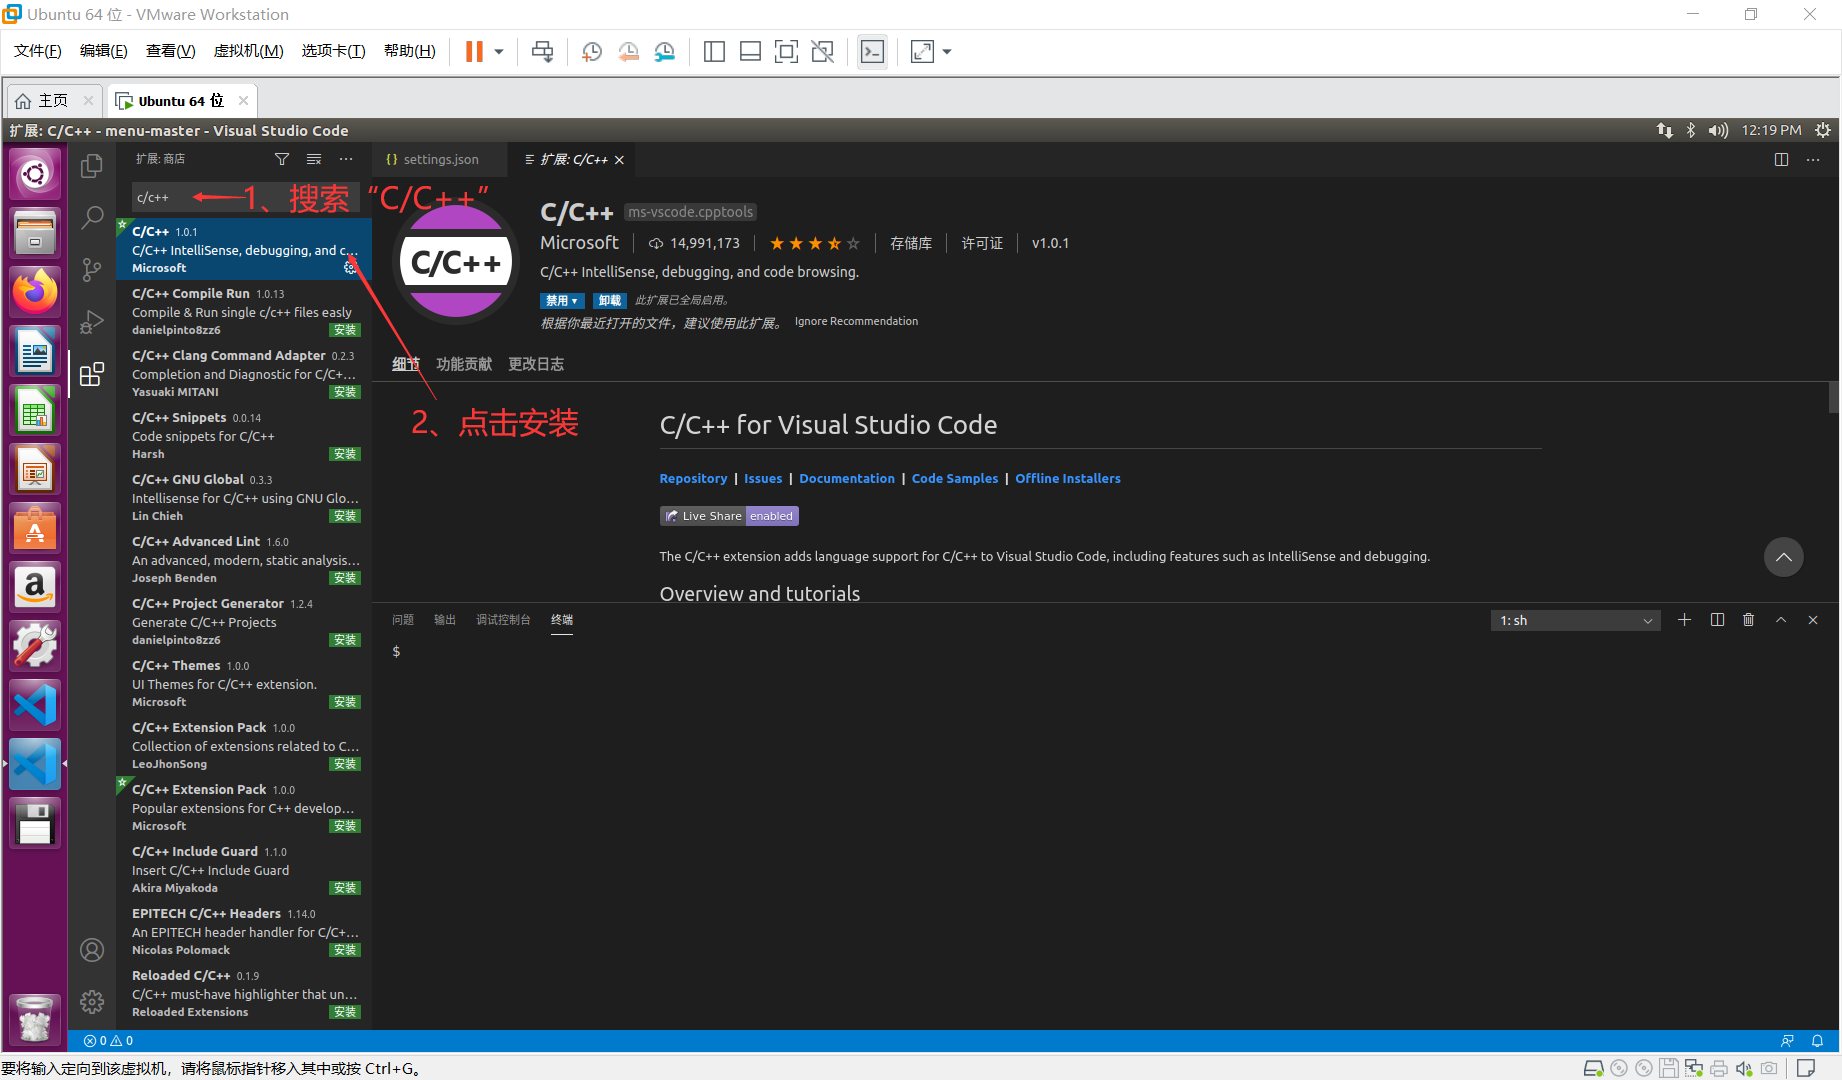Image resolution: width=1842 pixels, height=1080 pixels.
Task: Open the Repository link
Action: pyautogui.click(x=693, y=479)
